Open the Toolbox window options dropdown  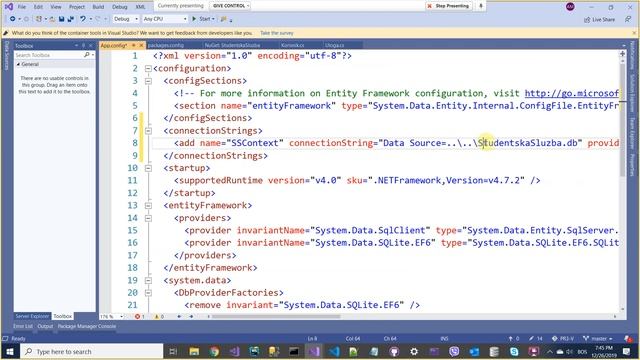click(76, 46)
